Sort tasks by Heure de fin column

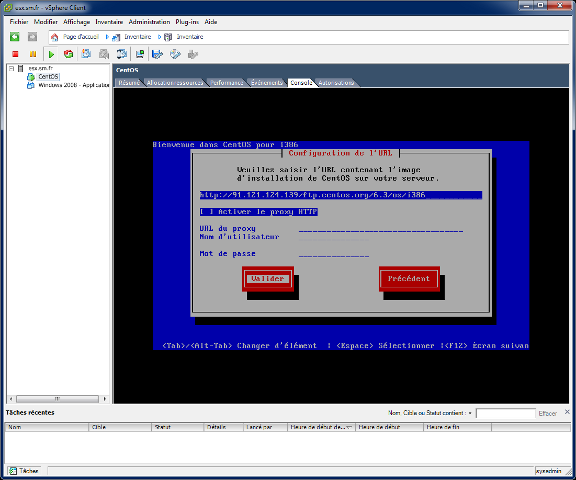[x=457, y=427]
